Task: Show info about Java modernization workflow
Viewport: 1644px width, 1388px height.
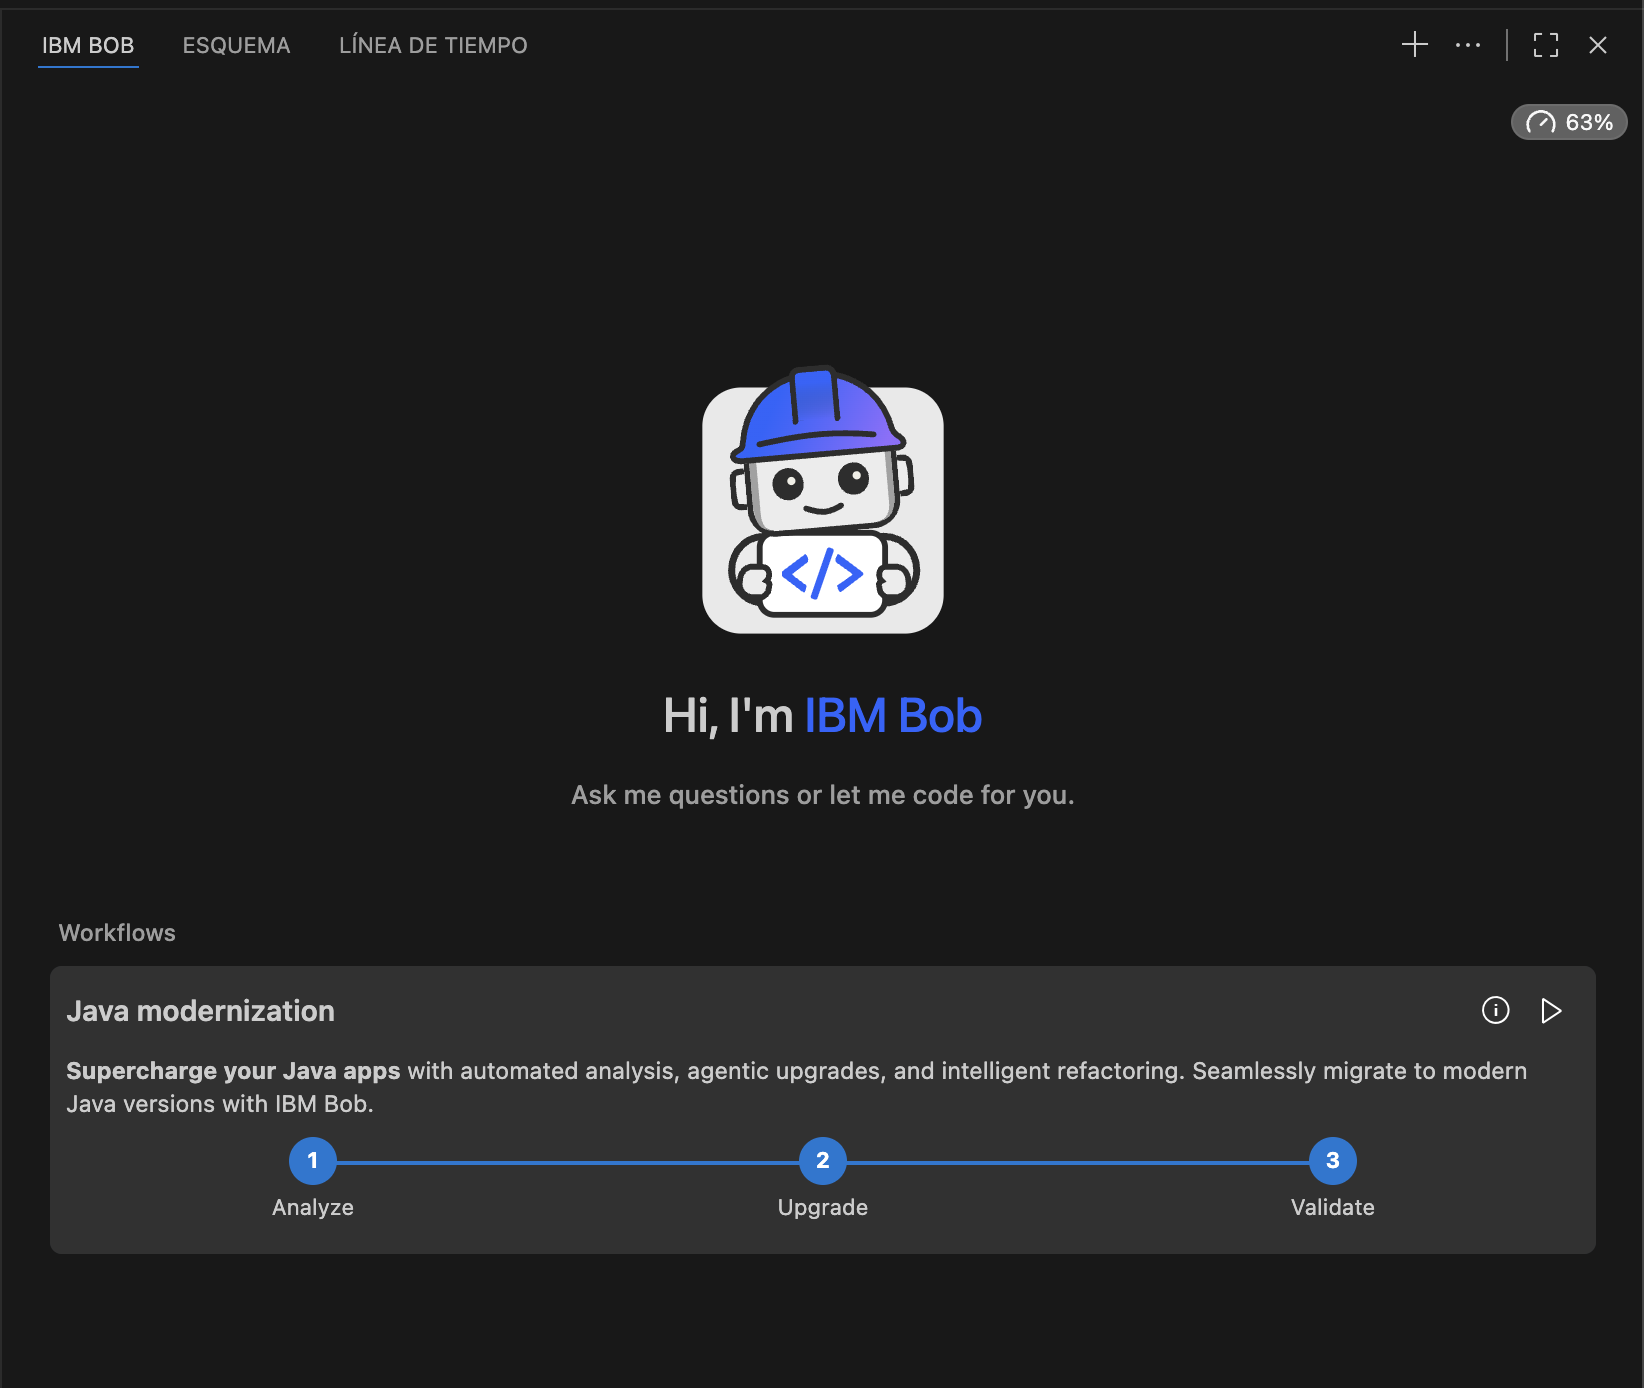Action: (1495, 1010)
